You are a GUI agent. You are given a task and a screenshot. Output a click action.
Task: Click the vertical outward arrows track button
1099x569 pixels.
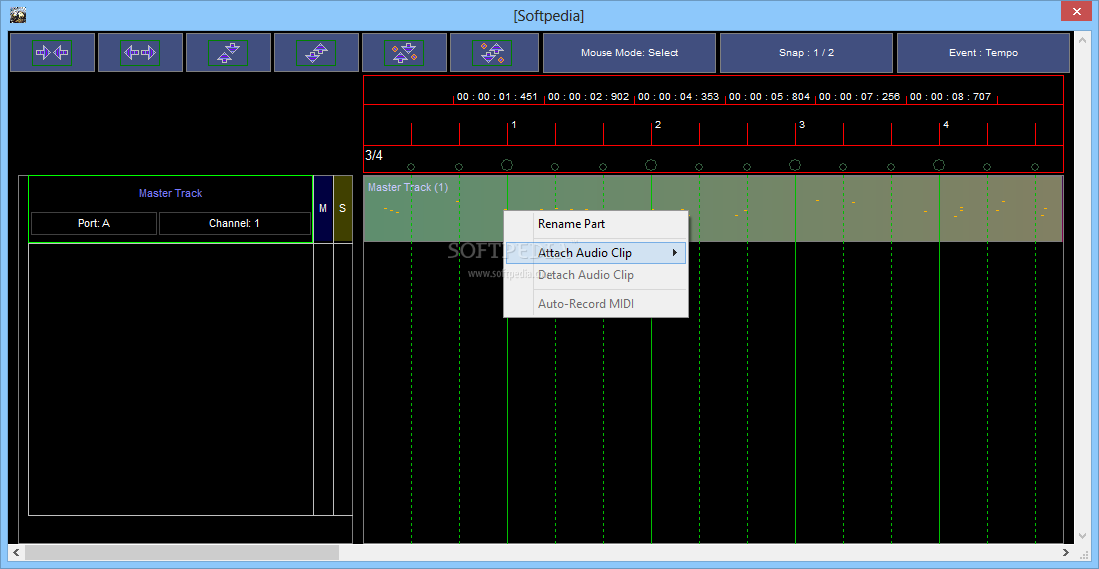(x=316, y=53)
